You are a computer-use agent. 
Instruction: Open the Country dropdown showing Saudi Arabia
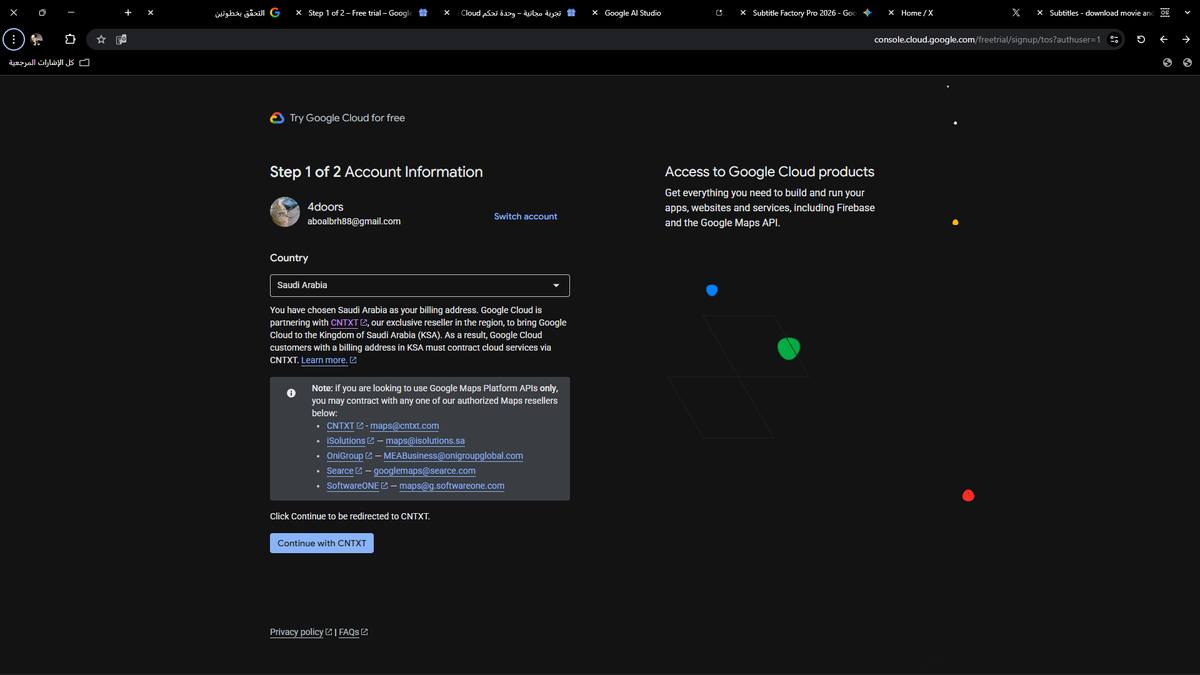click(420, 285)
